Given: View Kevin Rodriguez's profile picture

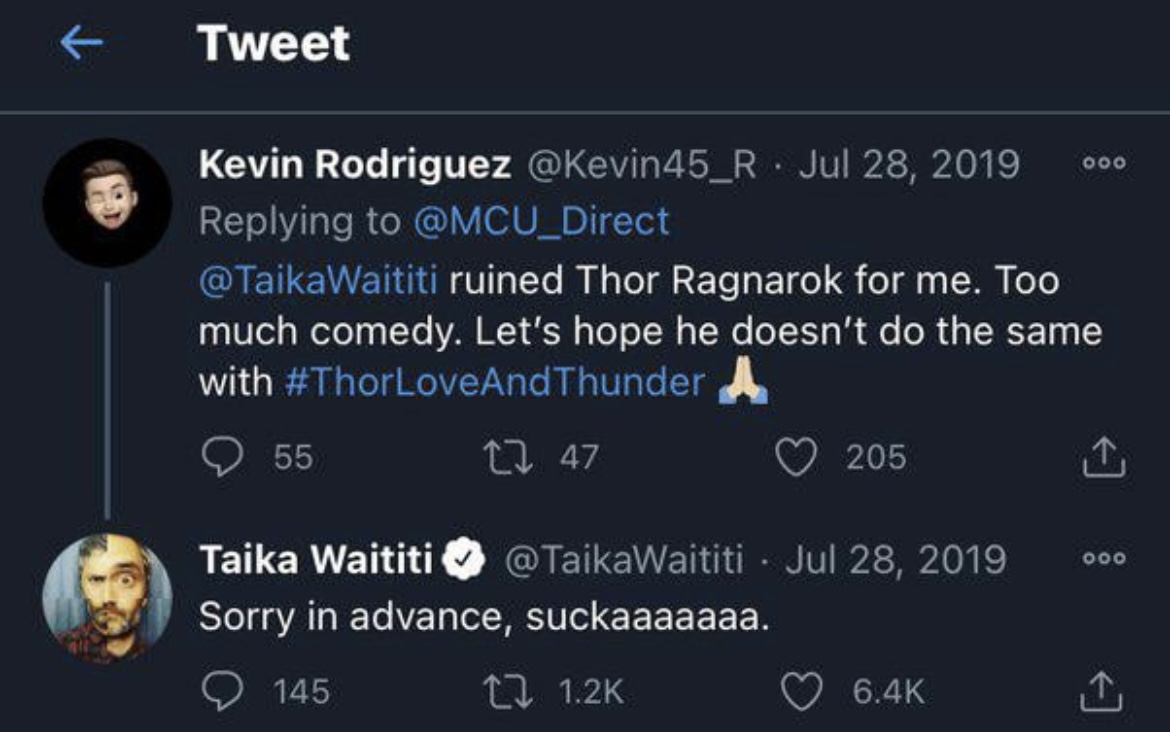Looking at the screenshot, I should pos(107,202).
